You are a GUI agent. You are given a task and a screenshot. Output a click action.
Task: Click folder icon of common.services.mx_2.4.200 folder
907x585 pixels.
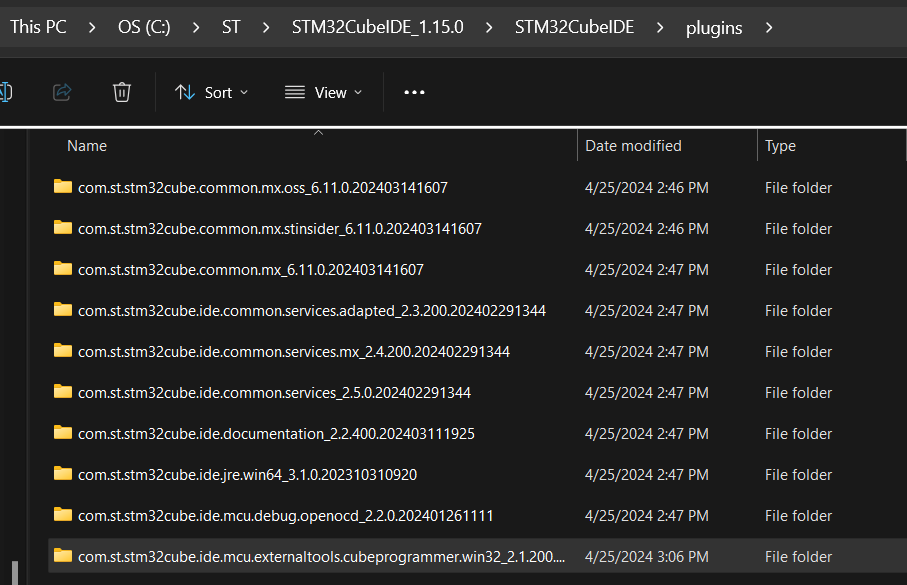pyautogui.click(x=62, y=351)
